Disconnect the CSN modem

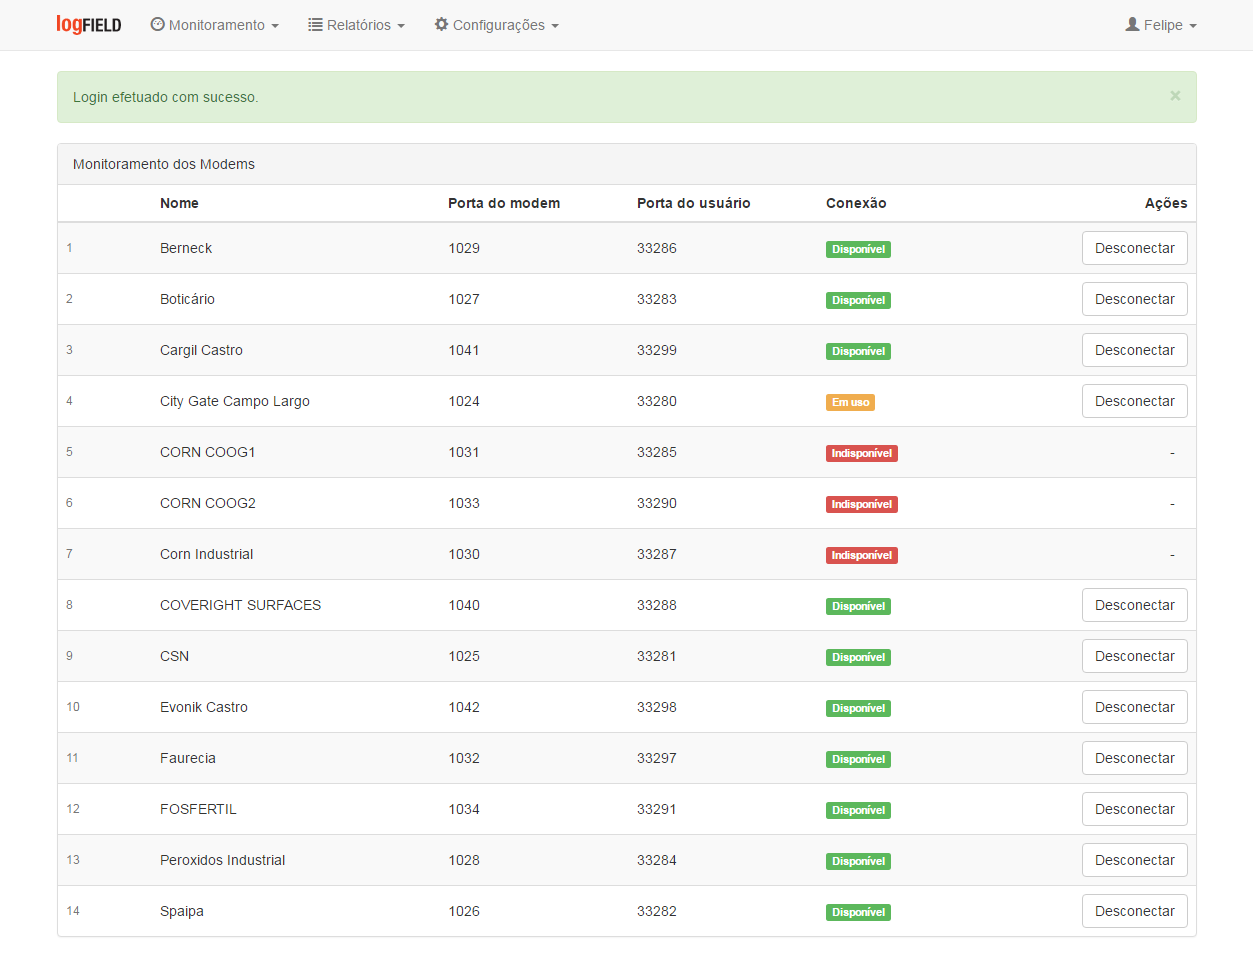pyautogui.click(x=1135, y=656)
